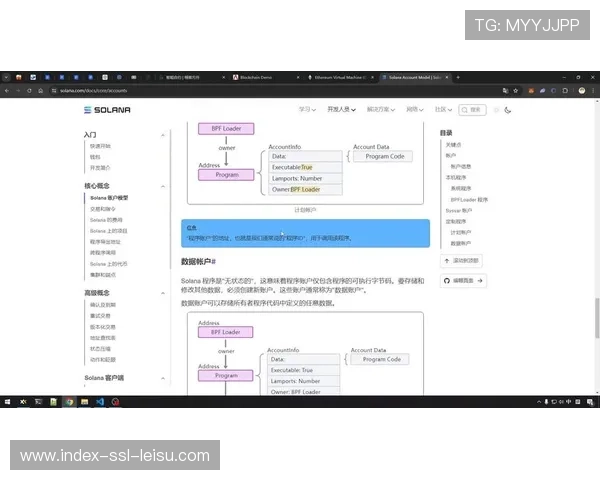Open the Chrome profile avatar
Screen dimensions: 600x480
(x=582, y=91)
